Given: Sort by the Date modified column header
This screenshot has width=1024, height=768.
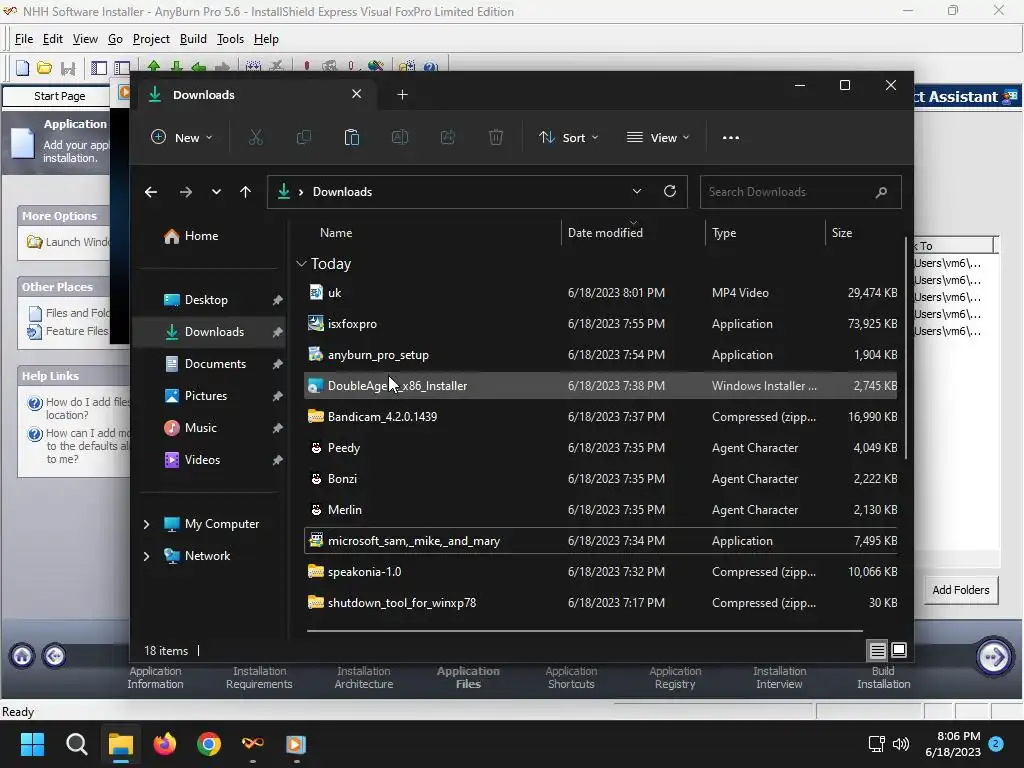Looking at the screenshot, I should 605,233.
